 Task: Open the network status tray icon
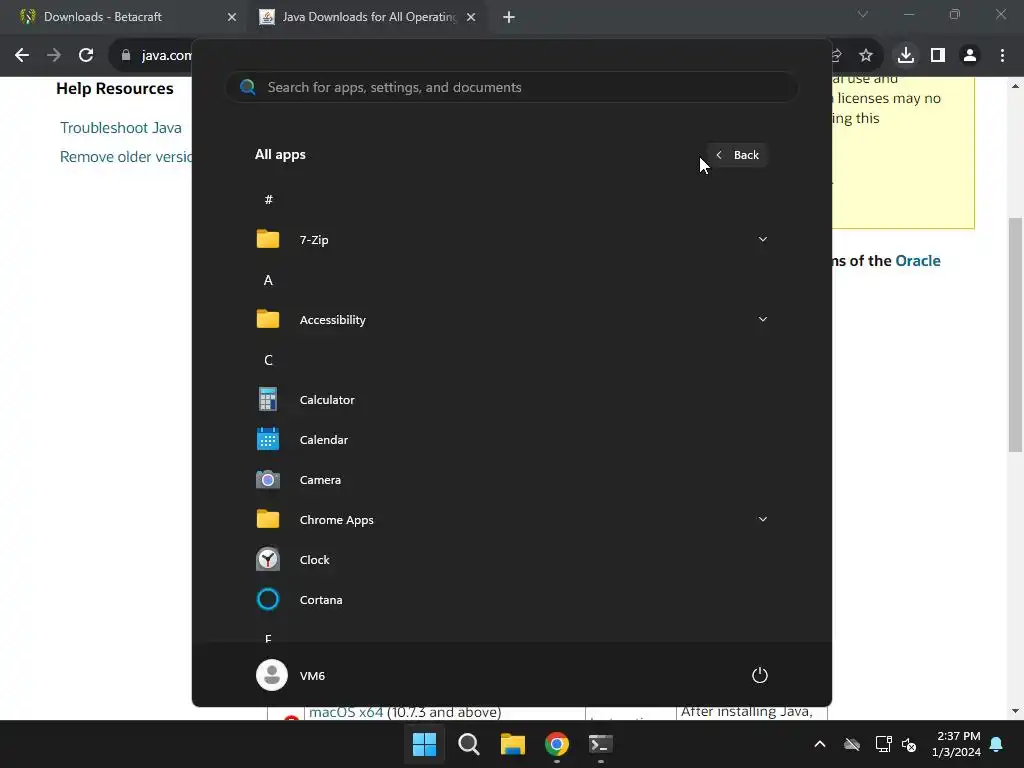884,744
